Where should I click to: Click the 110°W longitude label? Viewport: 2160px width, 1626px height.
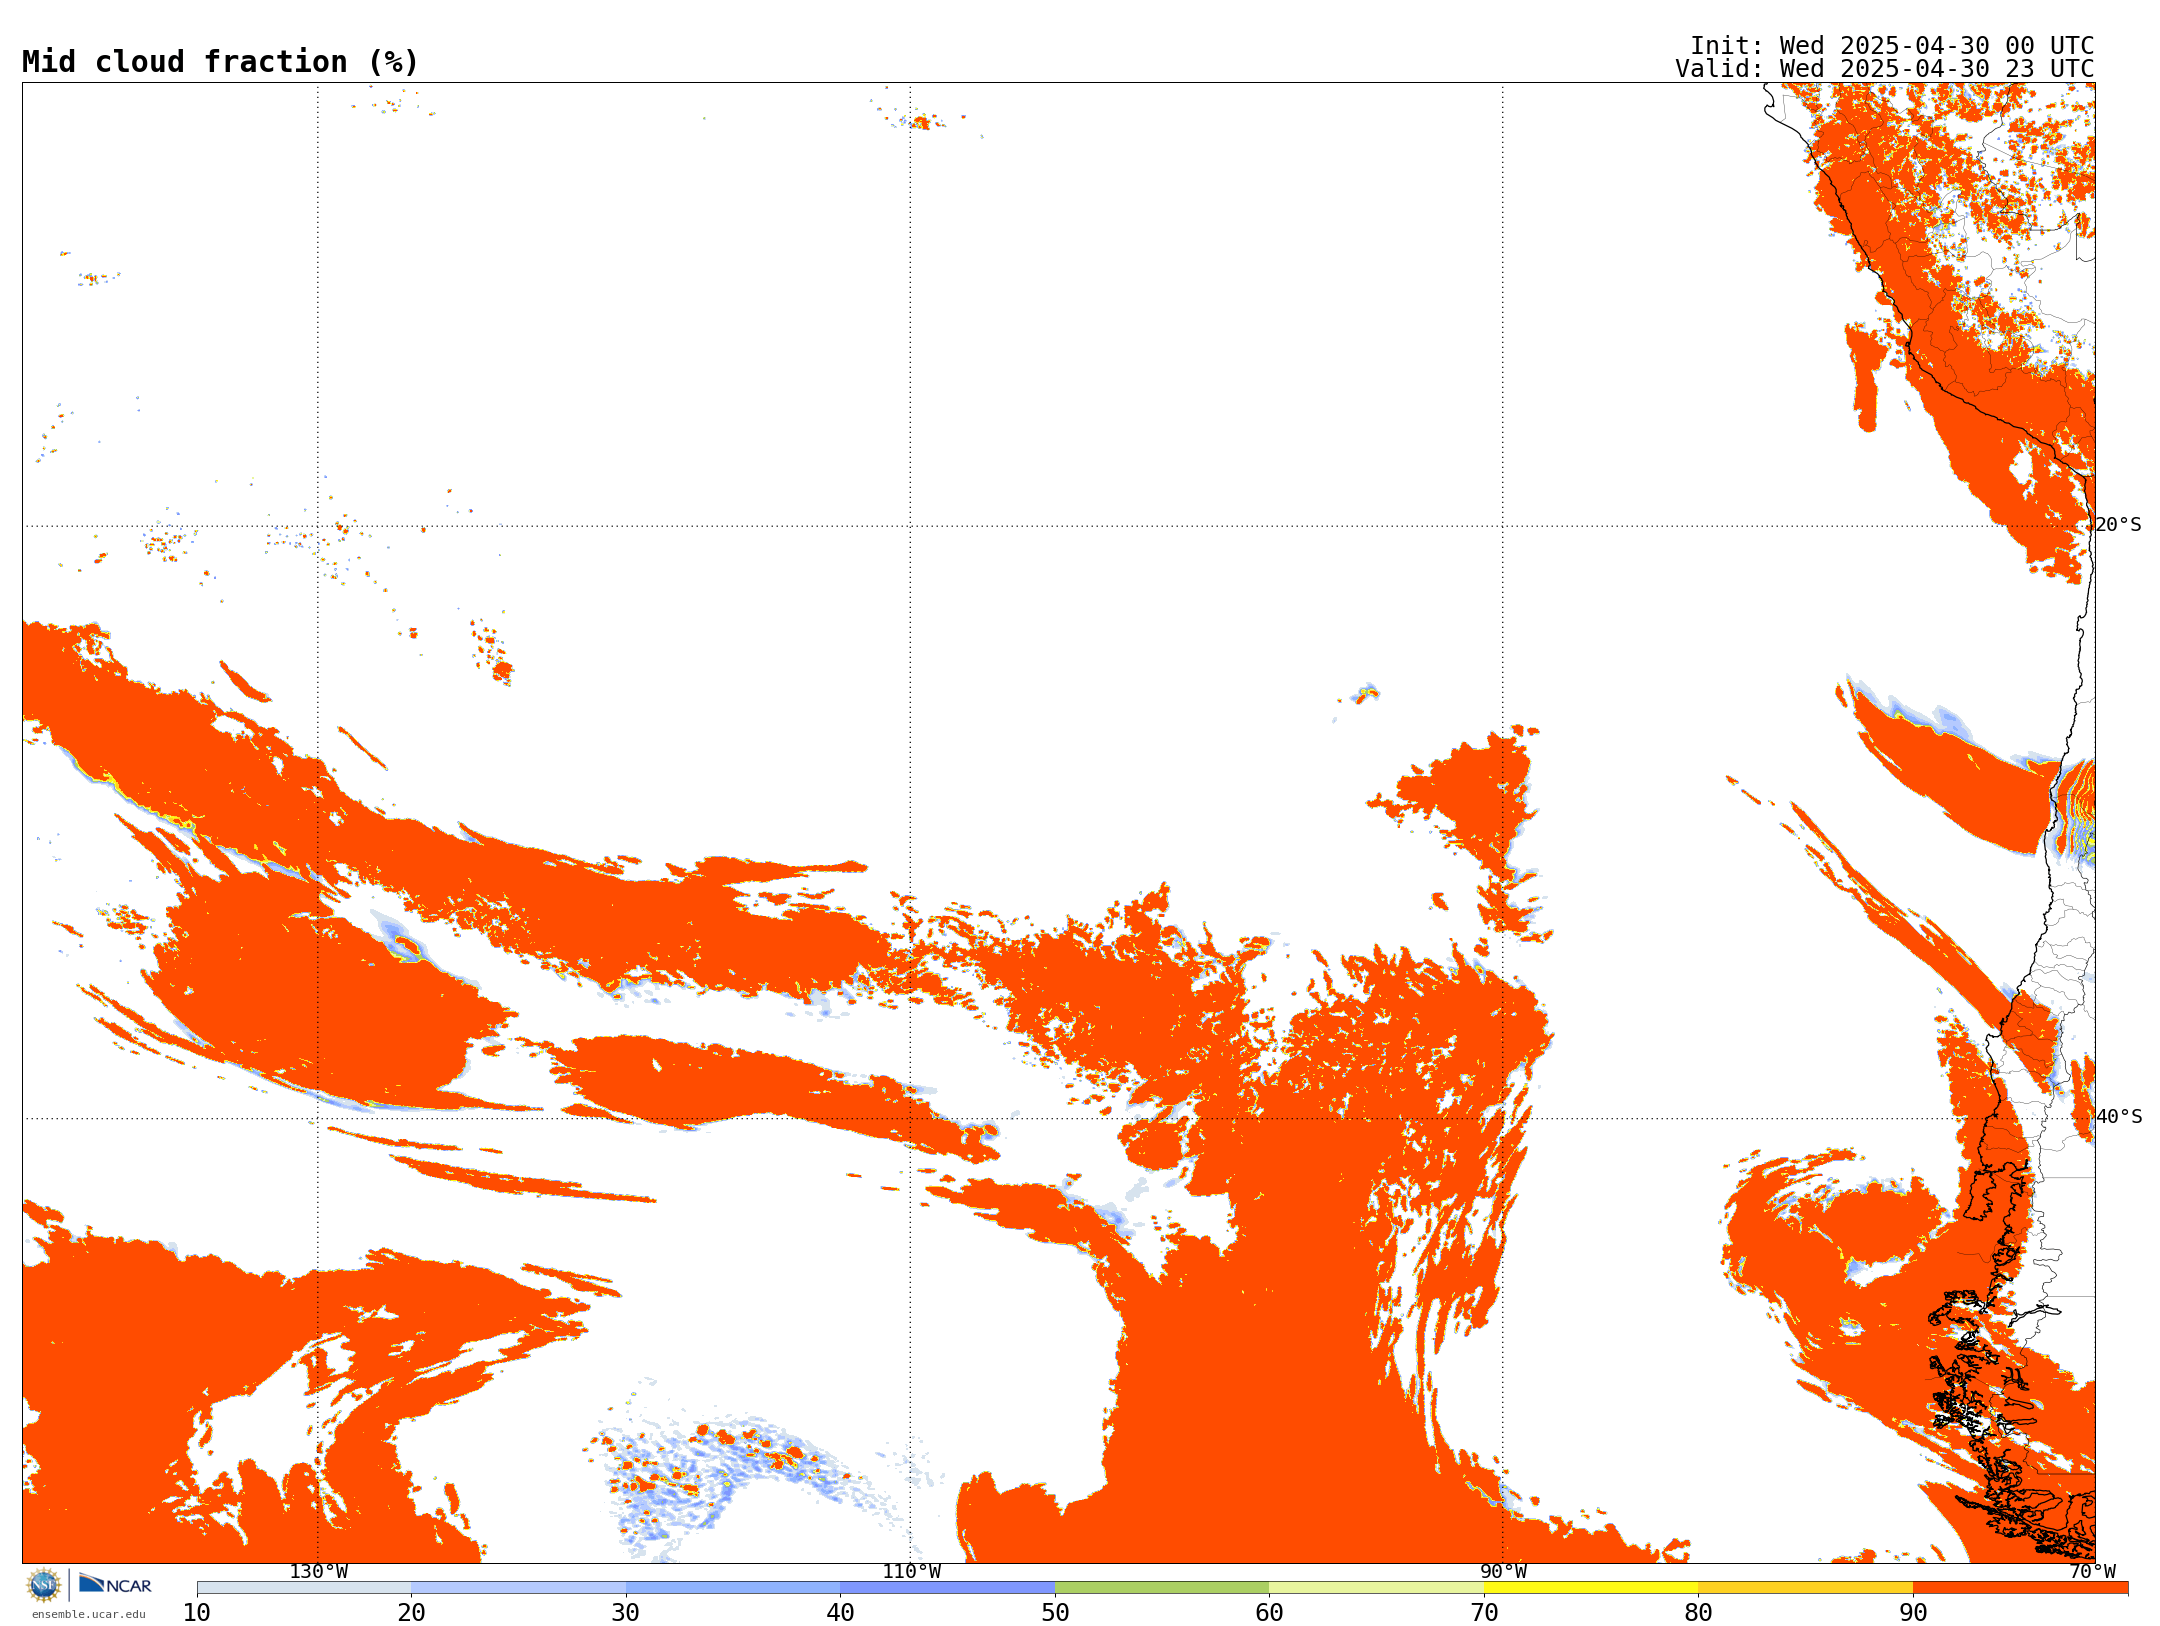pos(911,1572)
